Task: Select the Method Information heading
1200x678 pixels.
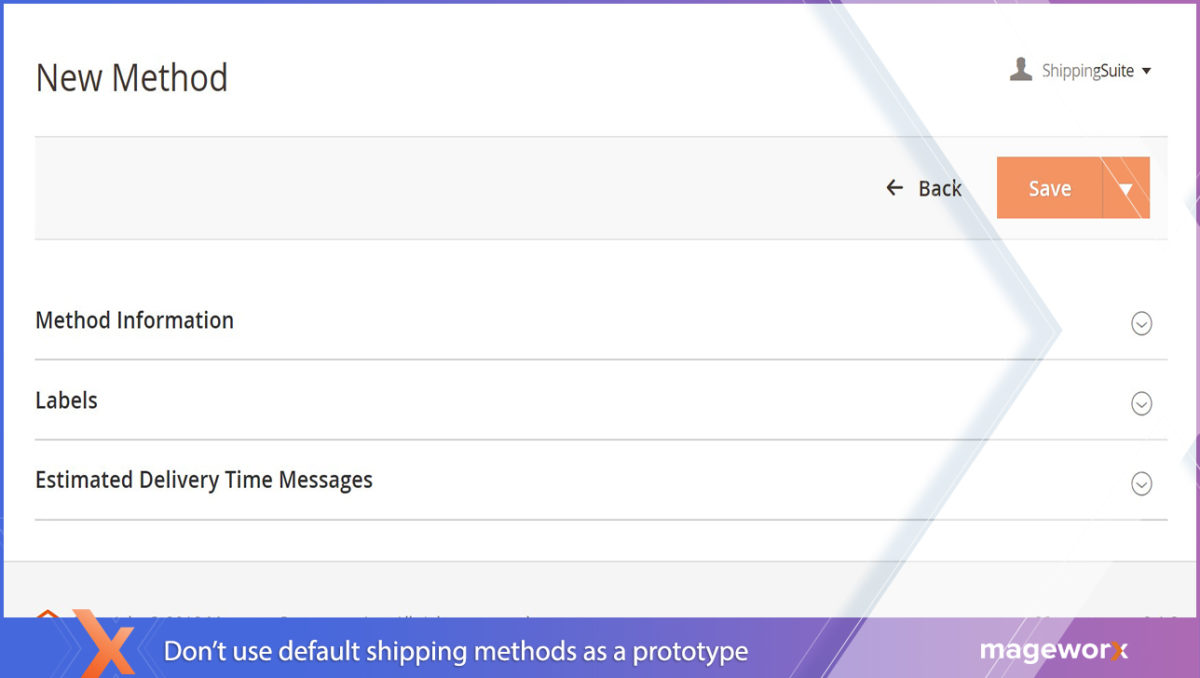Action: tap(134, 320)
